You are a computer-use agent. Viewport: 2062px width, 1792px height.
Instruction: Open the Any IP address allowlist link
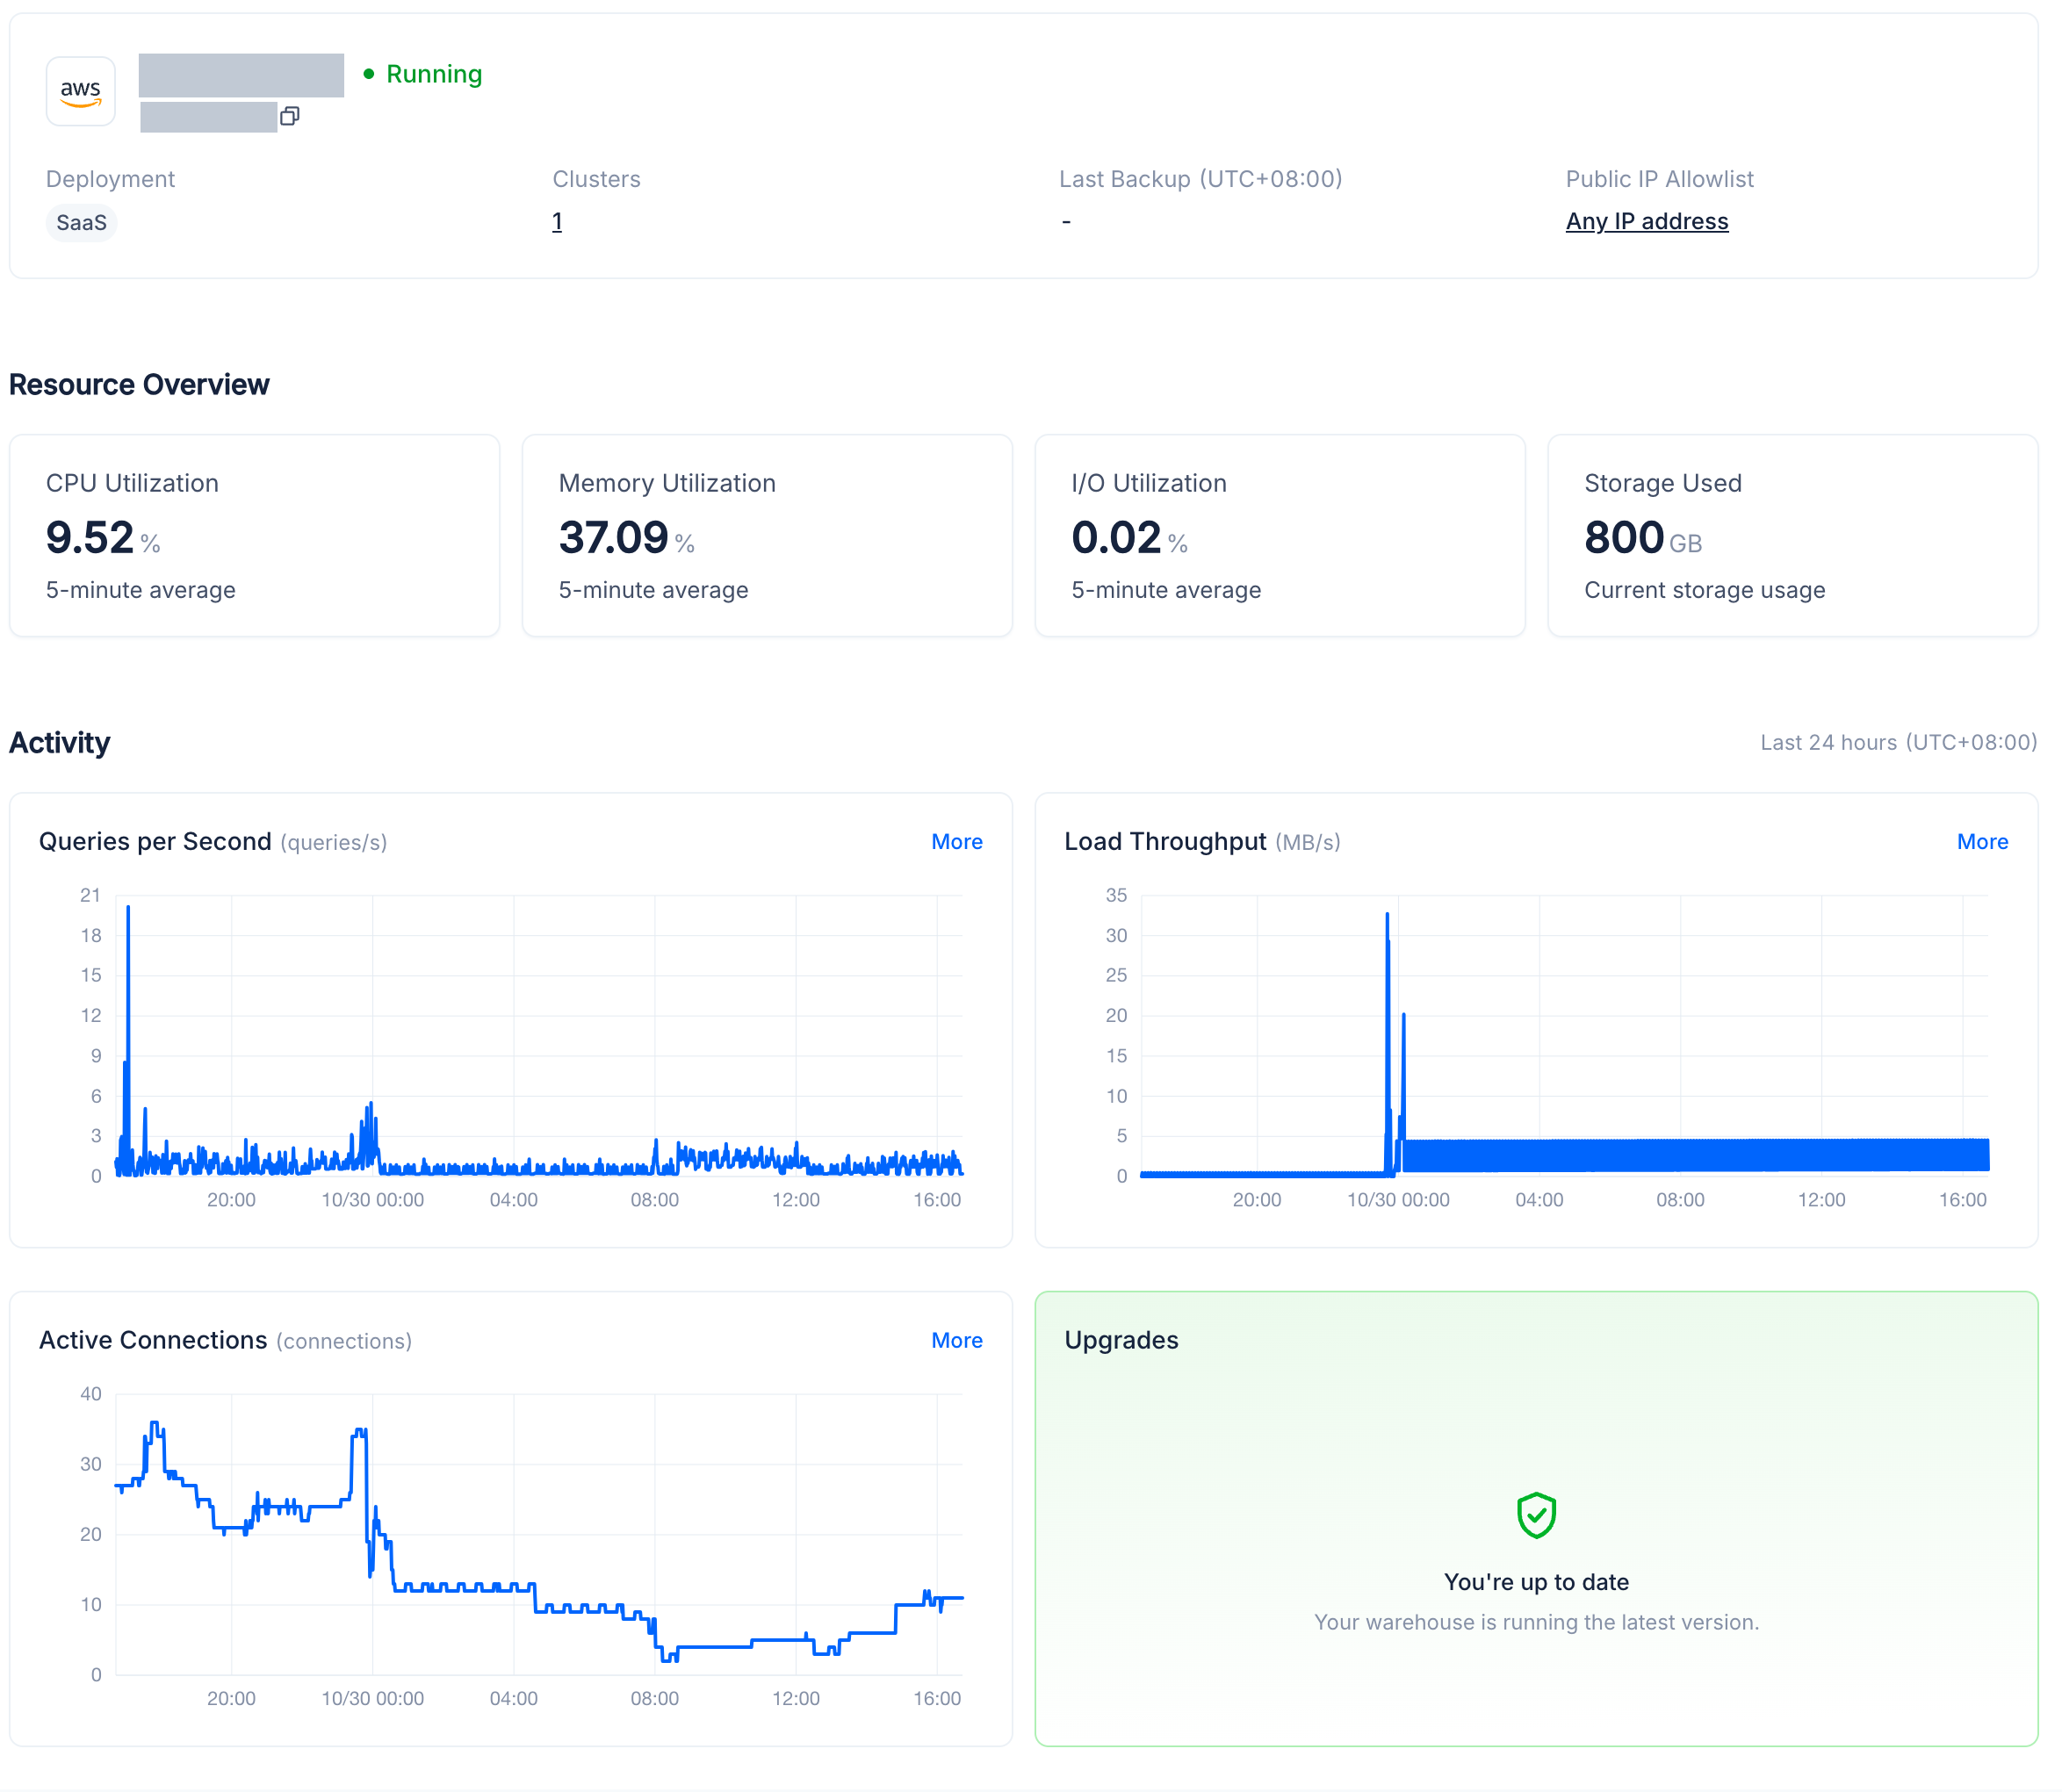pyautogui.click(x=1647, y=221)
